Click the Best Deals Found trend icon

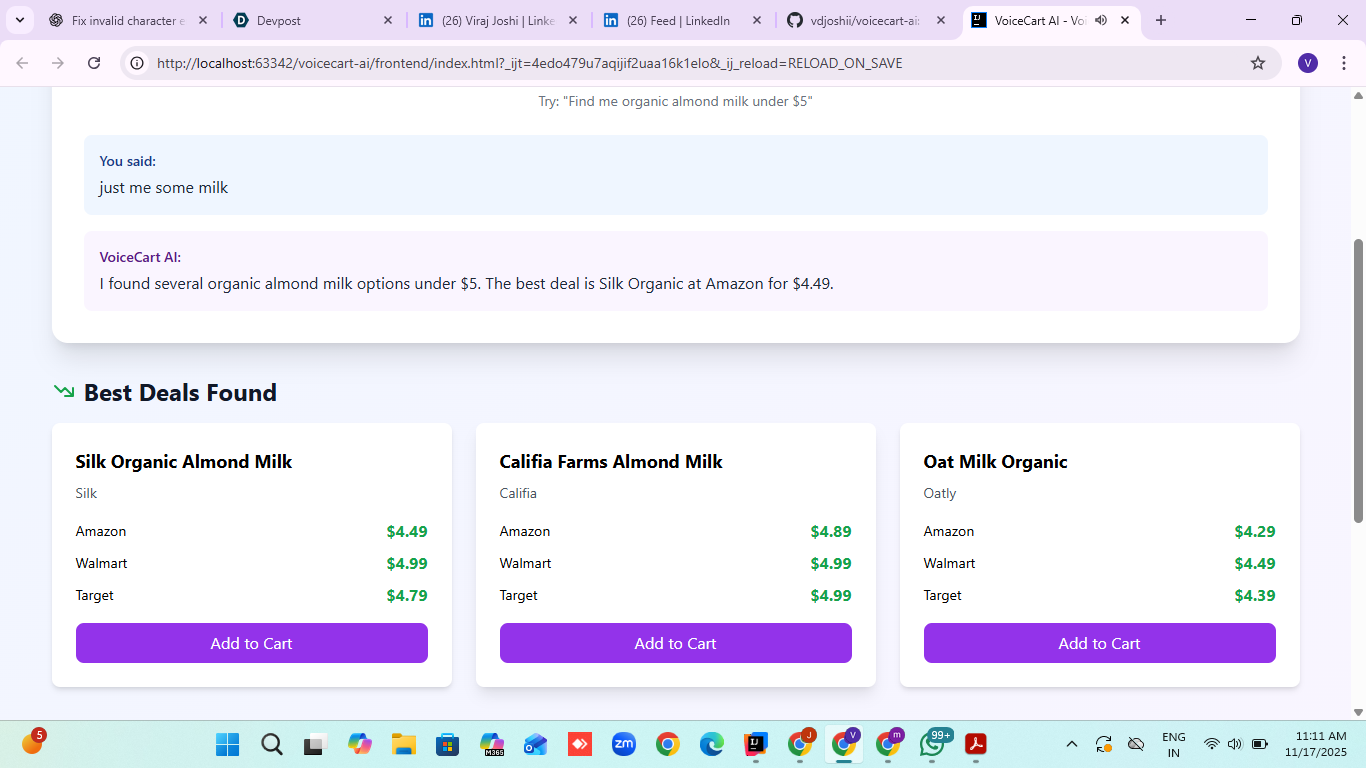(64, 392)
